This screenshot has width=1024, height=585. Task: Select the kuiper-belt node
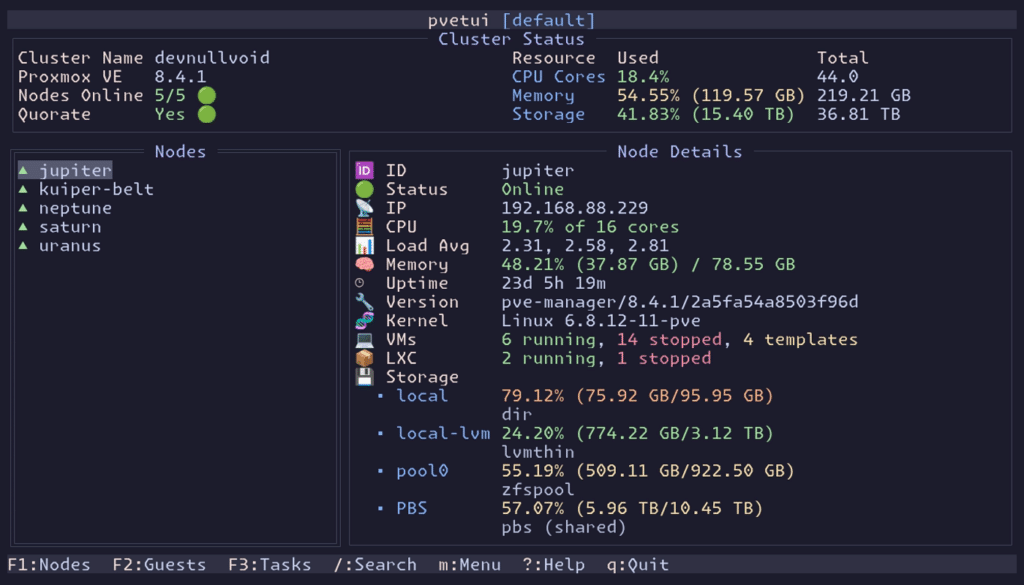[x=96, y=189]
